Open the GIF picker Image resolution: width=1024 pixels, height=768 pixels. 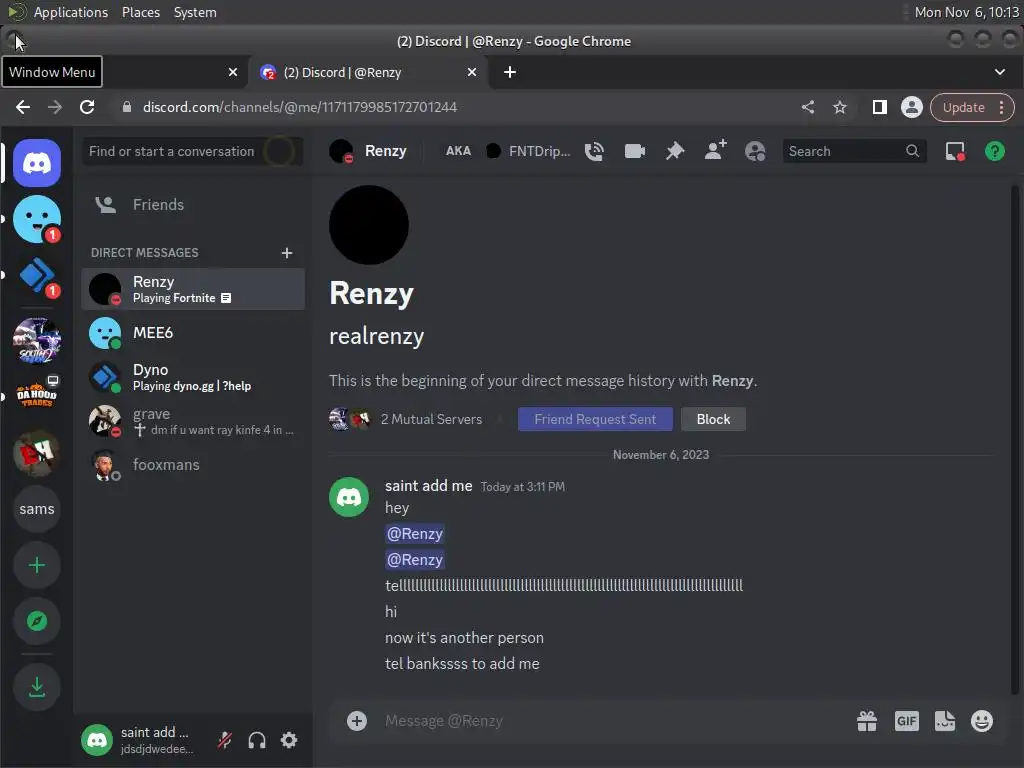tap(906, 721)
